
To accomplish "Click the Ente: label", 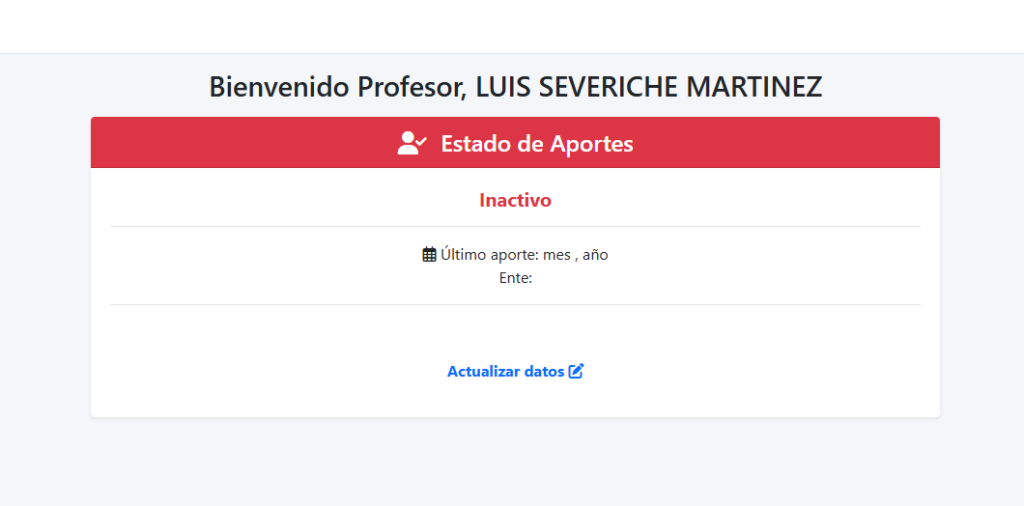I will pyautogui.click(x=515, y=278).
